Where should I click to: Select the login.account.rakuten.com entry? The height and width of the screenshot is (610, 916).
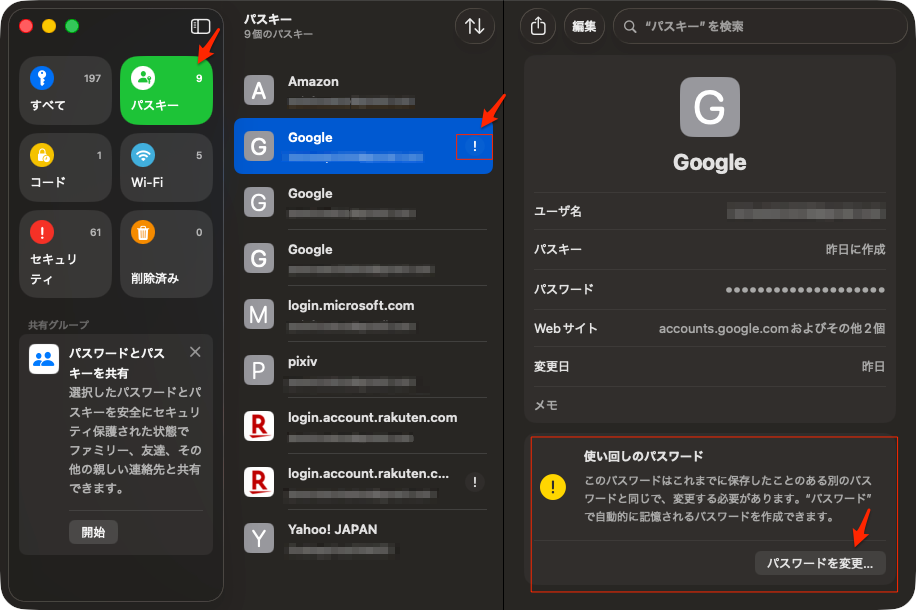[x=363, y=427]
